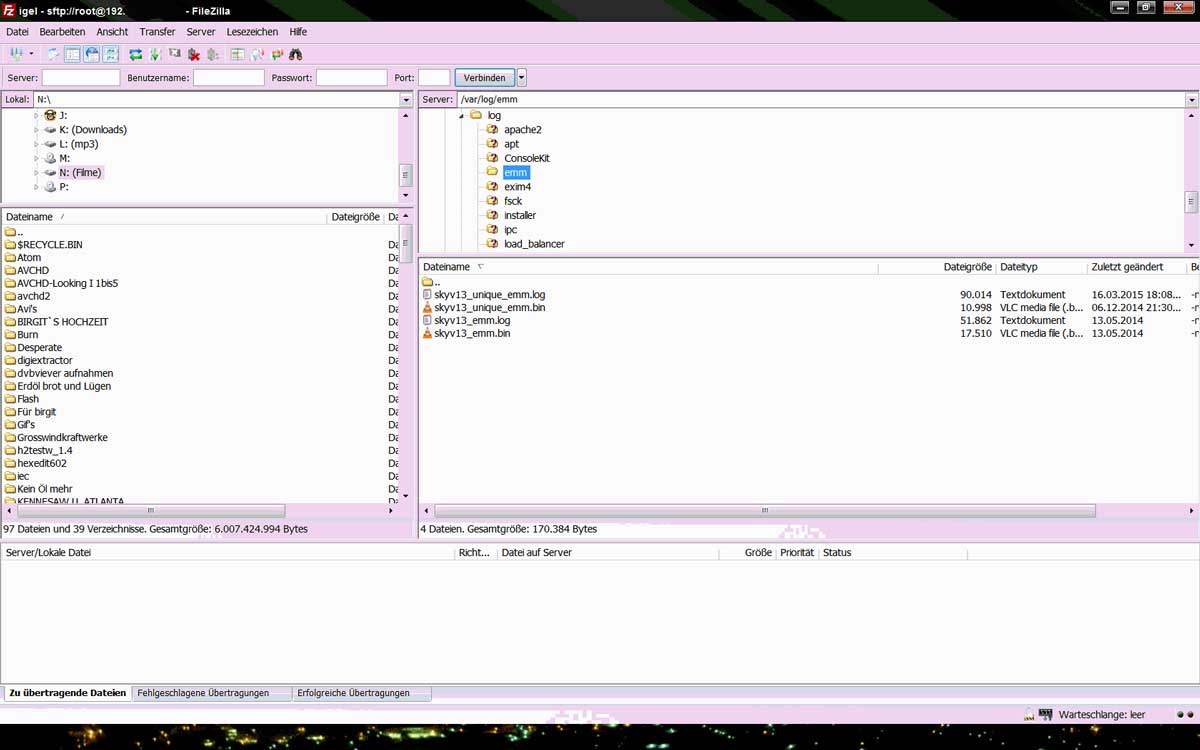Expand the K: (Downloads) drive node
Viewport: 1200px width, 750px height.
pyautogui.click(x=37, y=130)
